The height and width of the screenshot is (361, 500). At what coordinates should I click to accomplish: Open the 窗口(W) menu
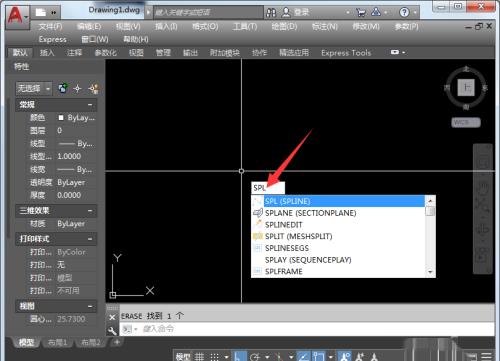coord(95,39)
